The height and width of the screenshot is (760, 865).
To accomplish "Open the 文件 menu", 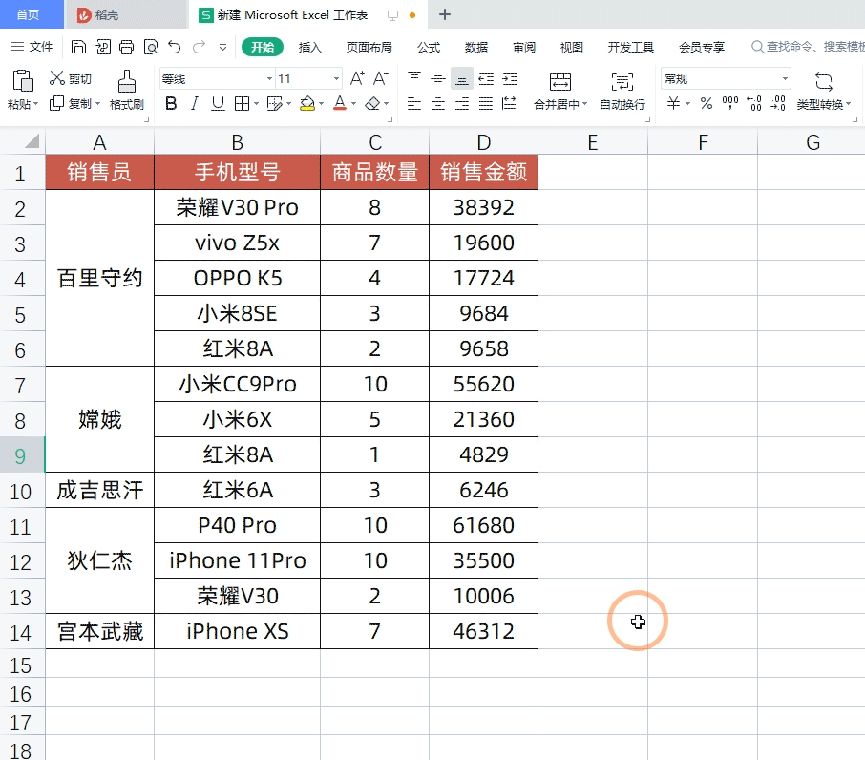I will click(x=32, y=47).
